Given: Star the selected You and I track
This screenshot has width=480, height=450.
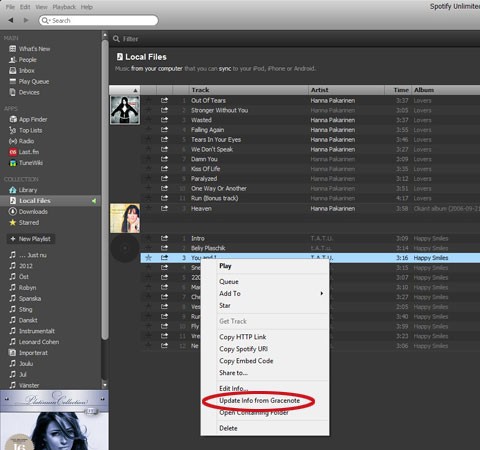Looking at the screenshot, I should (149, 258).
